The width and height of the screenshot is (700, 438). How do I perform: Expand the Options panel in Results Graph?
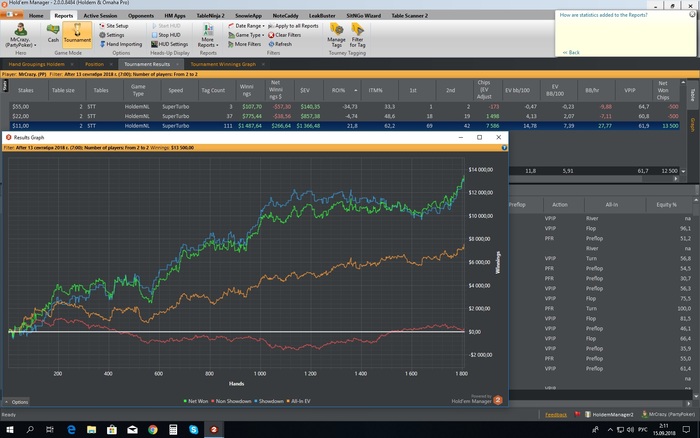pos(17,402)
